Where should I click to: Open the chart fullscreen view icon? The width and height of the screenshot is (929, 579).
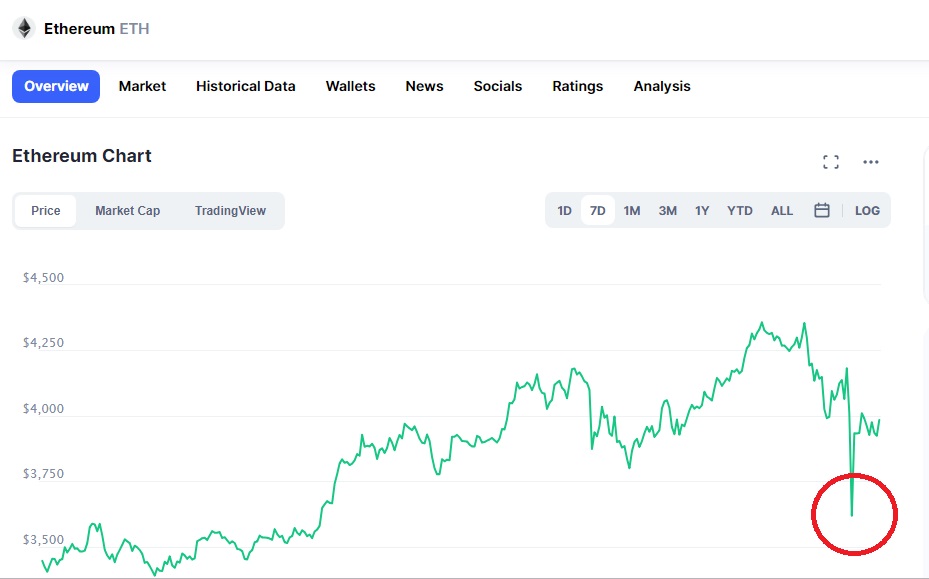coord(831,162)
